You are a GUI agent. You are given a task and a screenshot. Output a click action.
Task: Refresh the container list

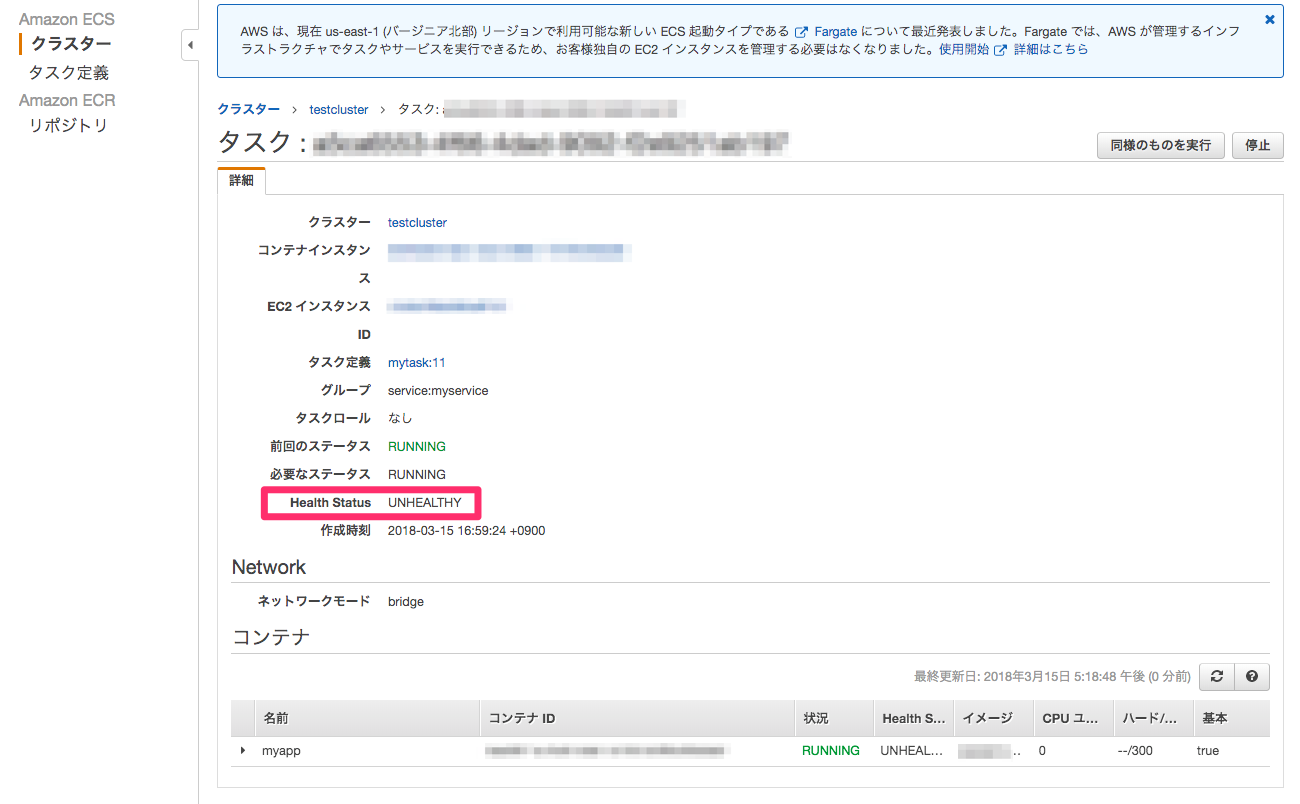(1217, 676)
